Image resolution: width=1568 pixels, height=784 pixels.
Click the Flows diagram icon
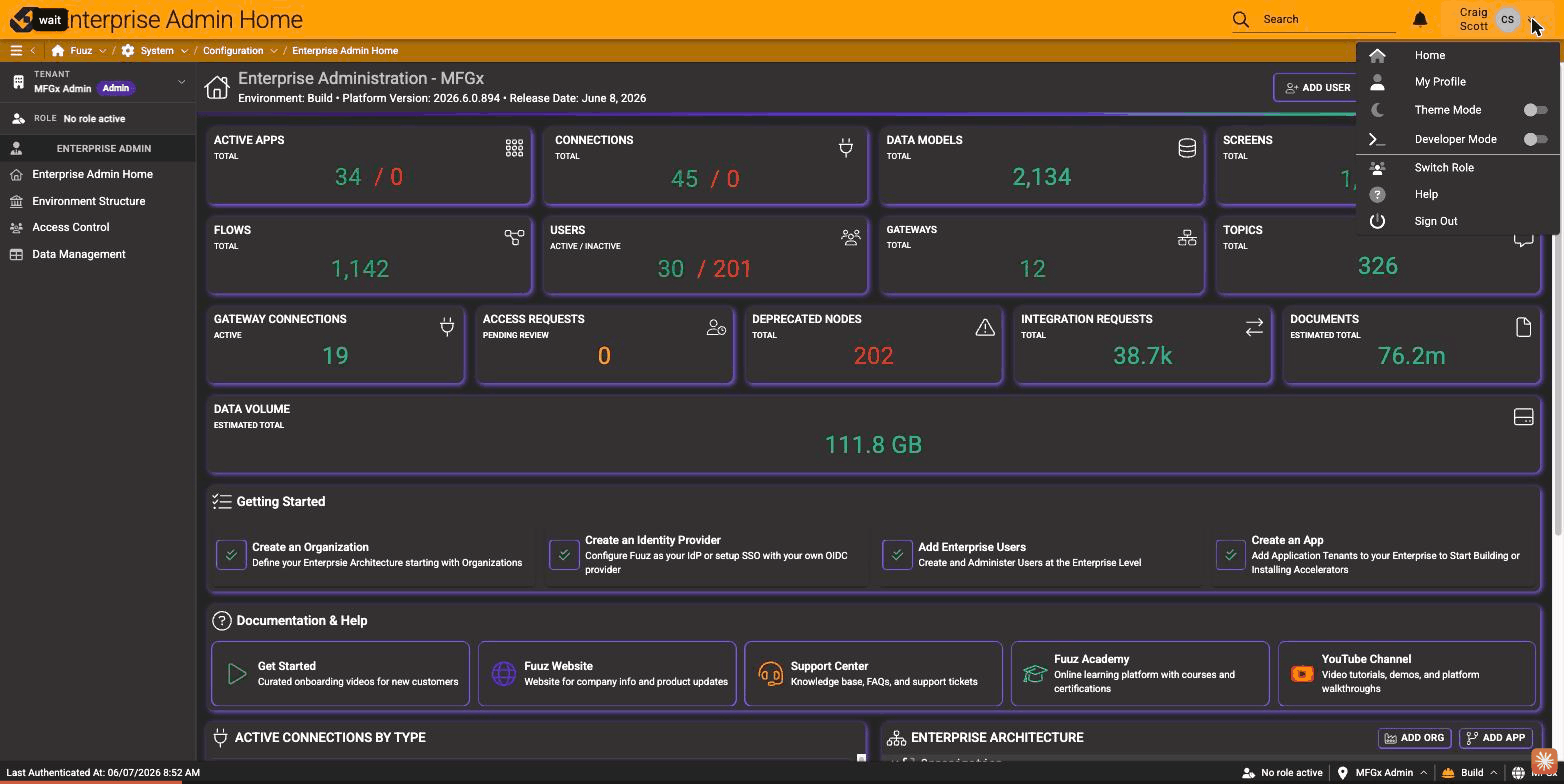point(514,237)
